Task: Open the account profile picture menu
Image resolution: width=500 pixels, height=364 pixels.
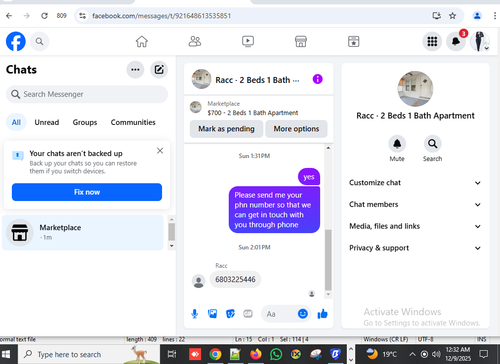Action: [479, 41]
